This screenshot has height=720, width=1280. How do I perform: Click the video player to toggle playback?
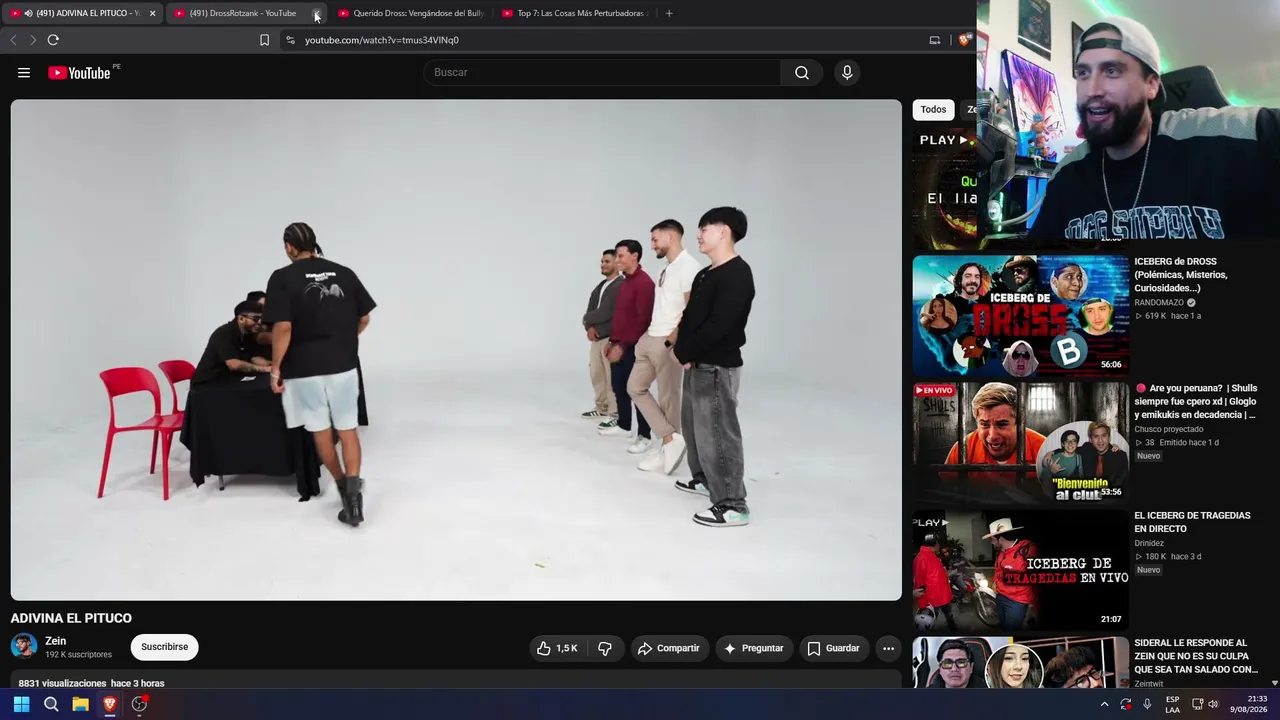pos(456,350)
